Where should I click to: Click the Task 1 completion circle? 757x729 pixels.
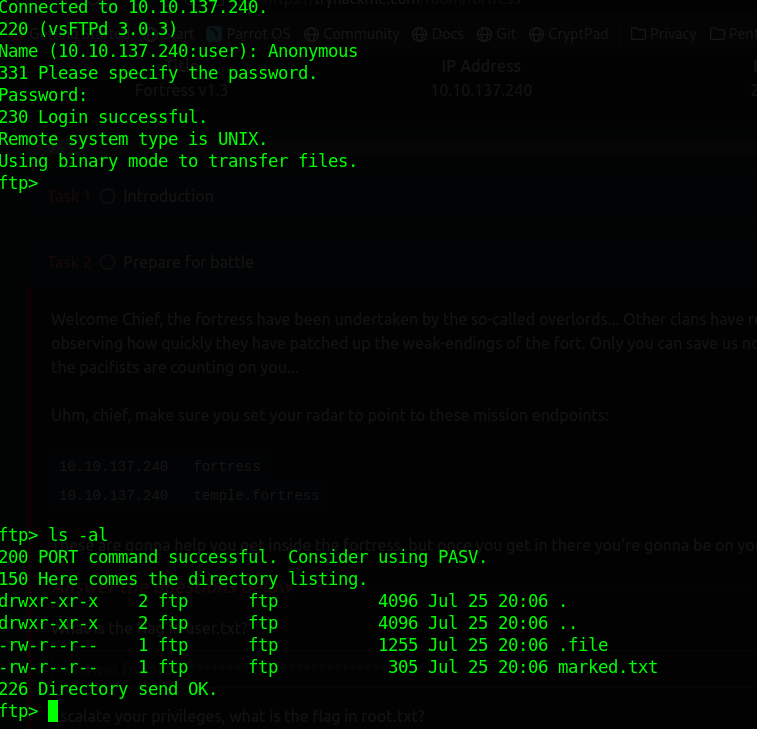107,197
